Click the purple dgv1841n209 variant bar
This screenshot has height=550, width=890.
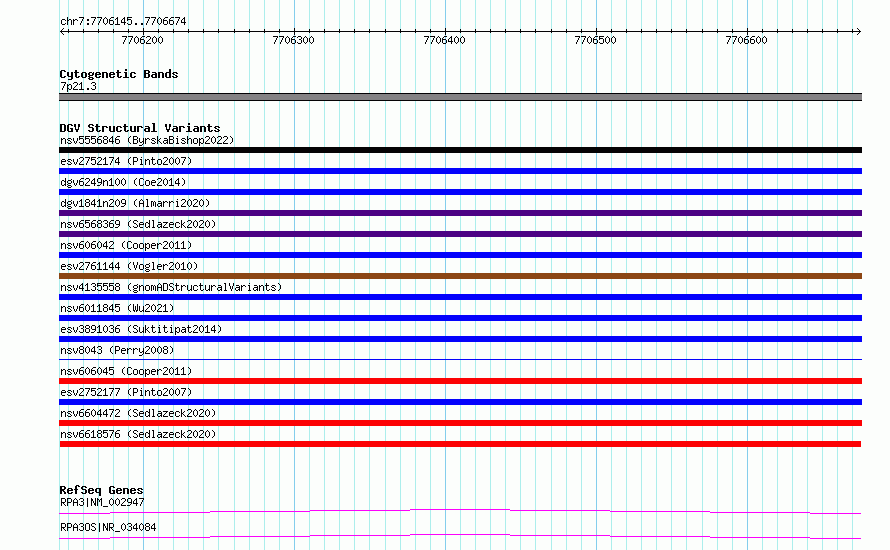click(460, 213)
